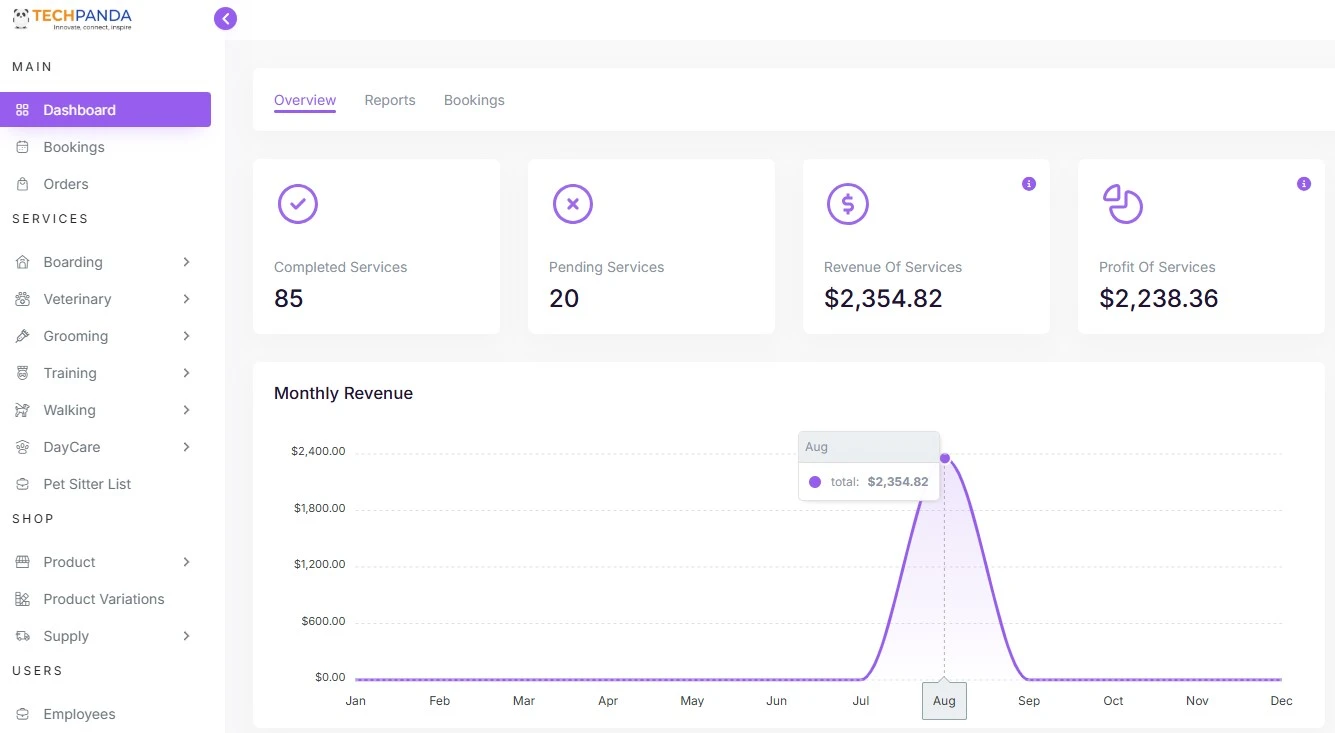Open Orders from the sidebar
Image resolution: width=1335 pixels, height=733 pixels.
(66, 184)
